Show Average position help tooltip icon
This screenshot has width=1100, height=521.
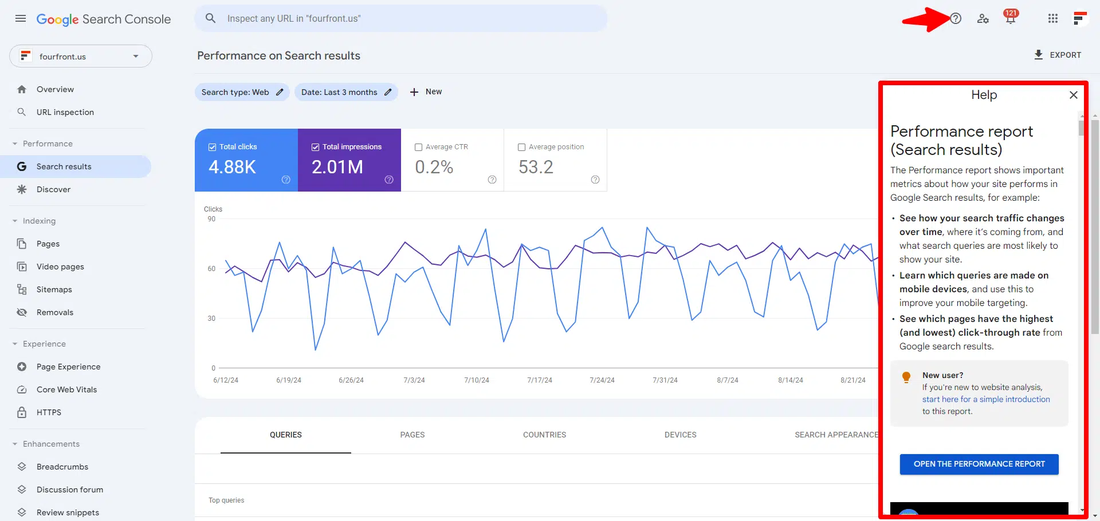coord(595,180)
